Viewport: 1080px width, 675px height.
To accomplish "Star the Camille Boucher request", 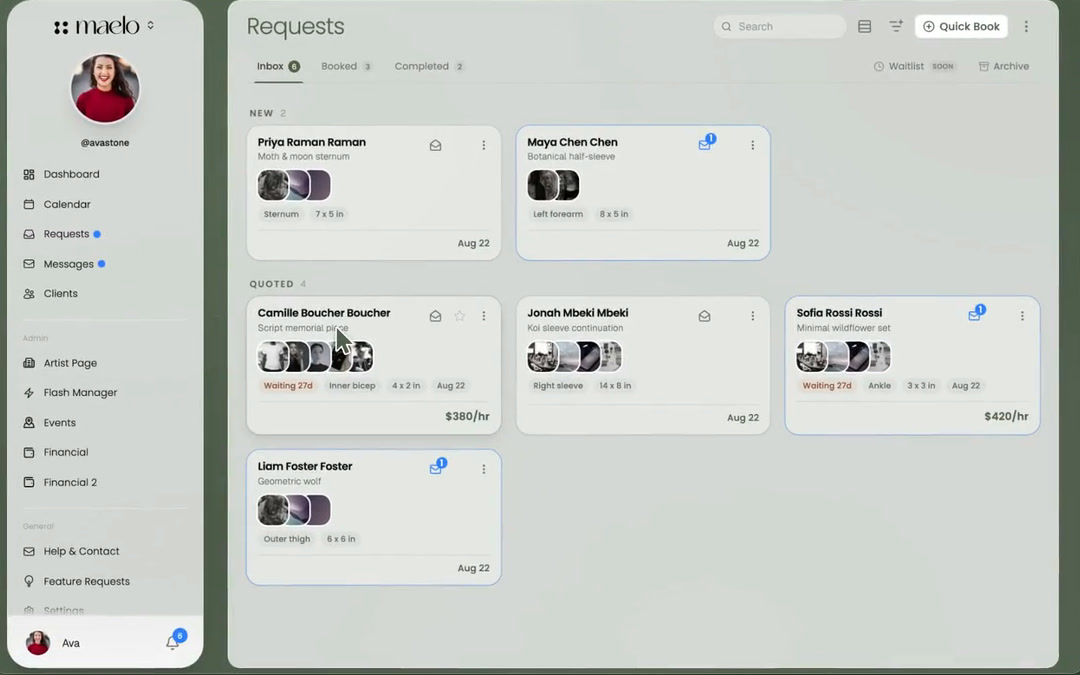I will coord(459,316).
